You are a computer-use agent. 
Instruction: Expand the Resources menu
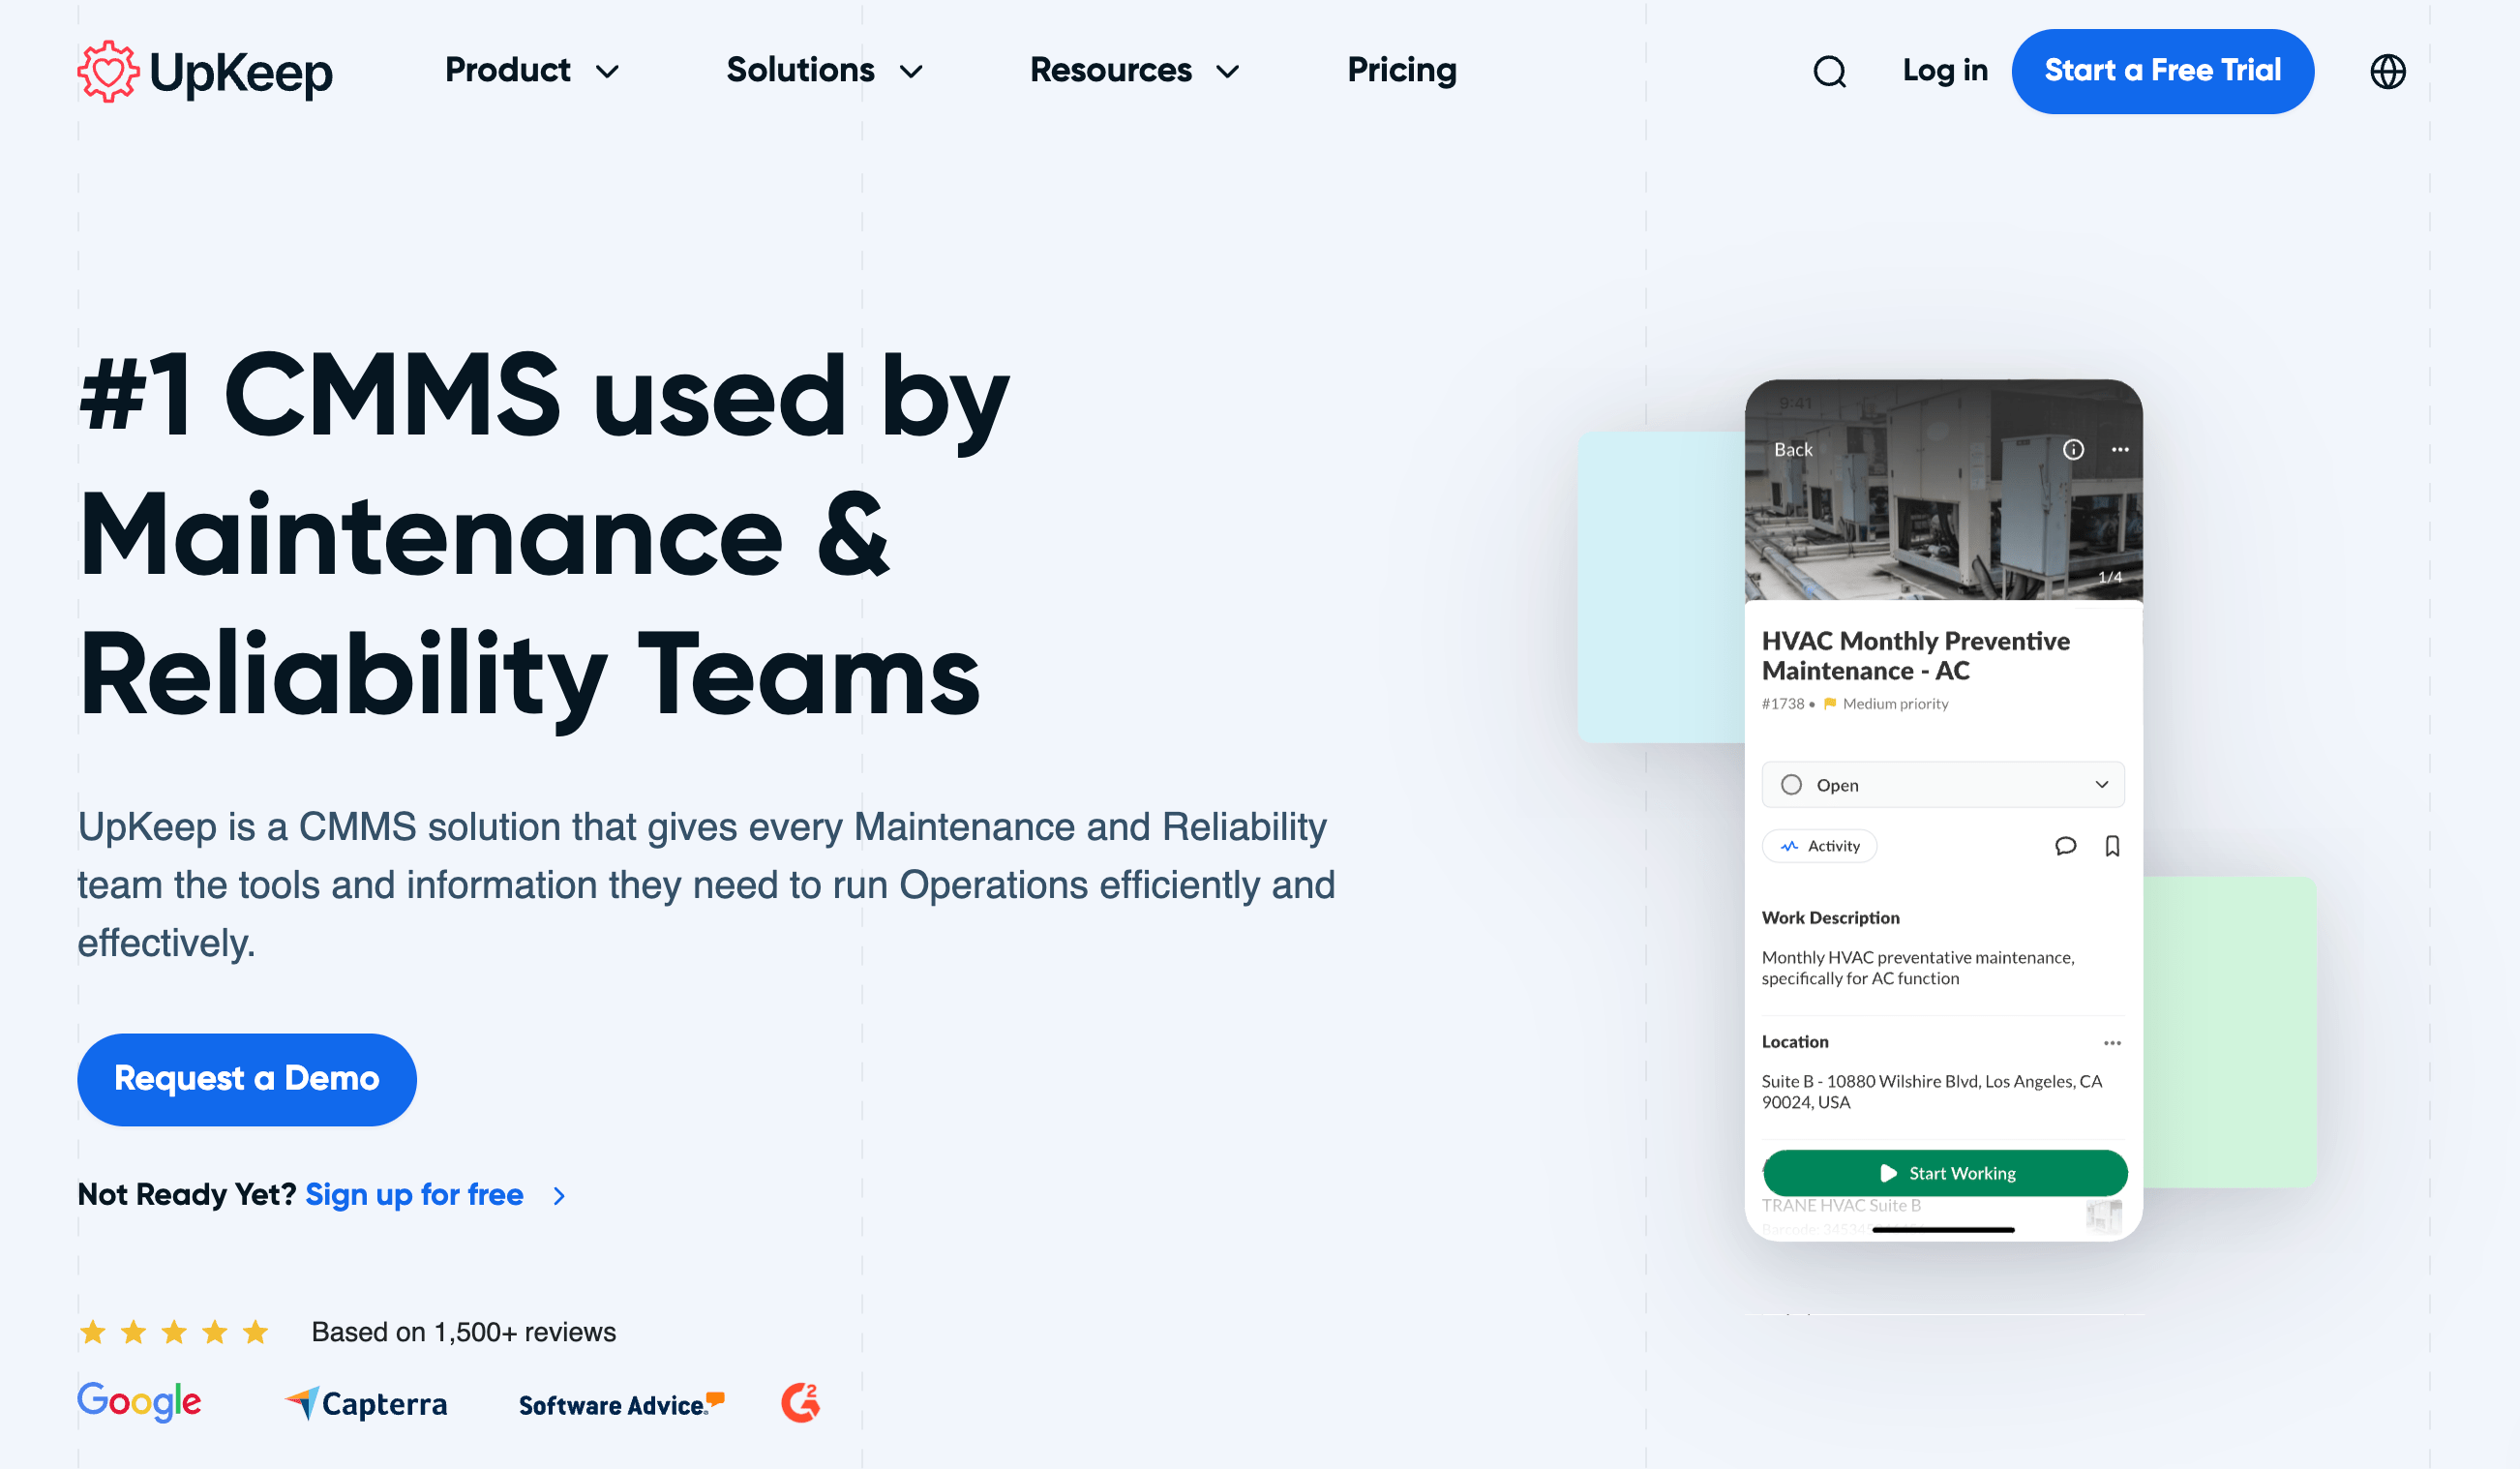1134,70
